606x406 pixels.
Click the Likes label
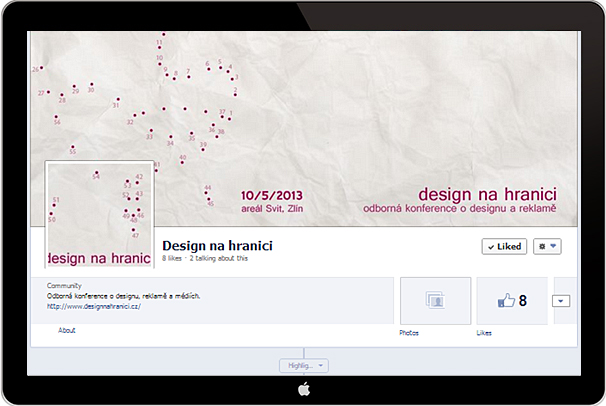(484, 332)
